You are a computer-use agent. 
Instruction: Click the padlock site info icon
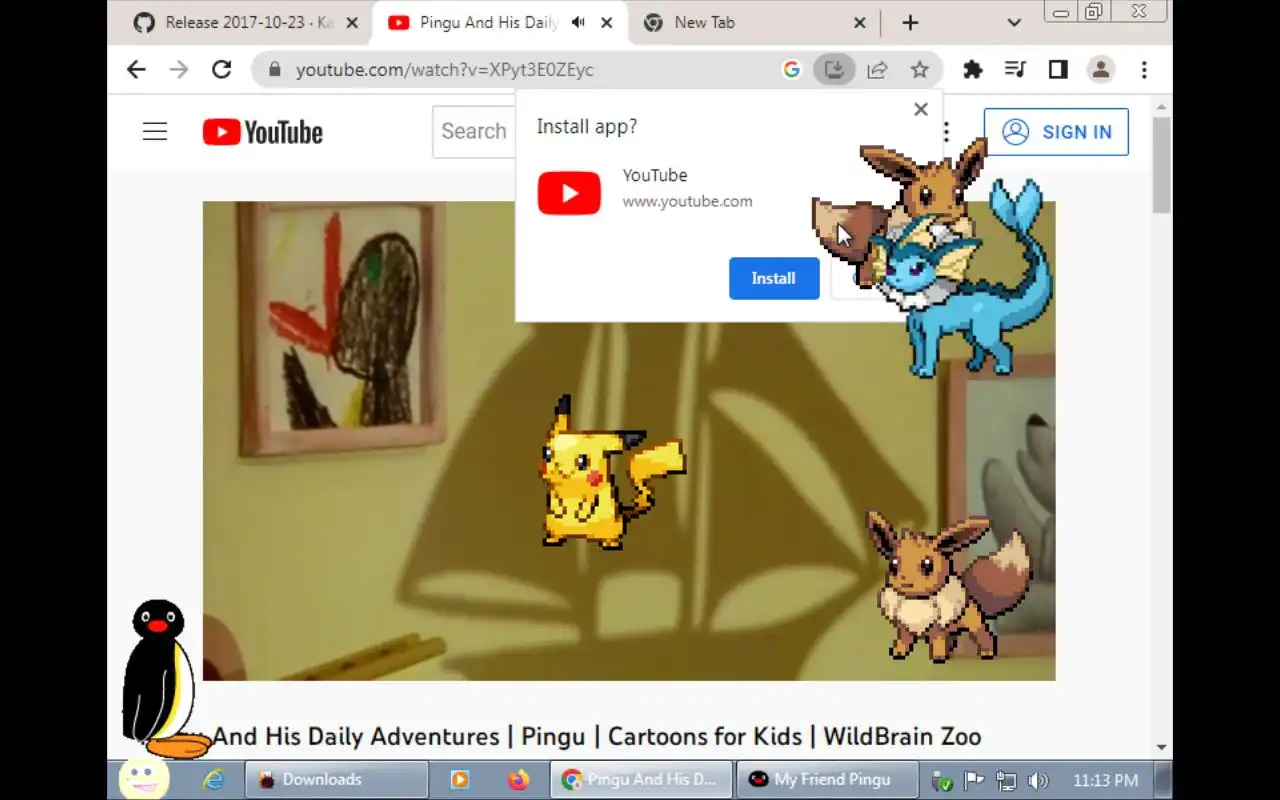point(274,70)
